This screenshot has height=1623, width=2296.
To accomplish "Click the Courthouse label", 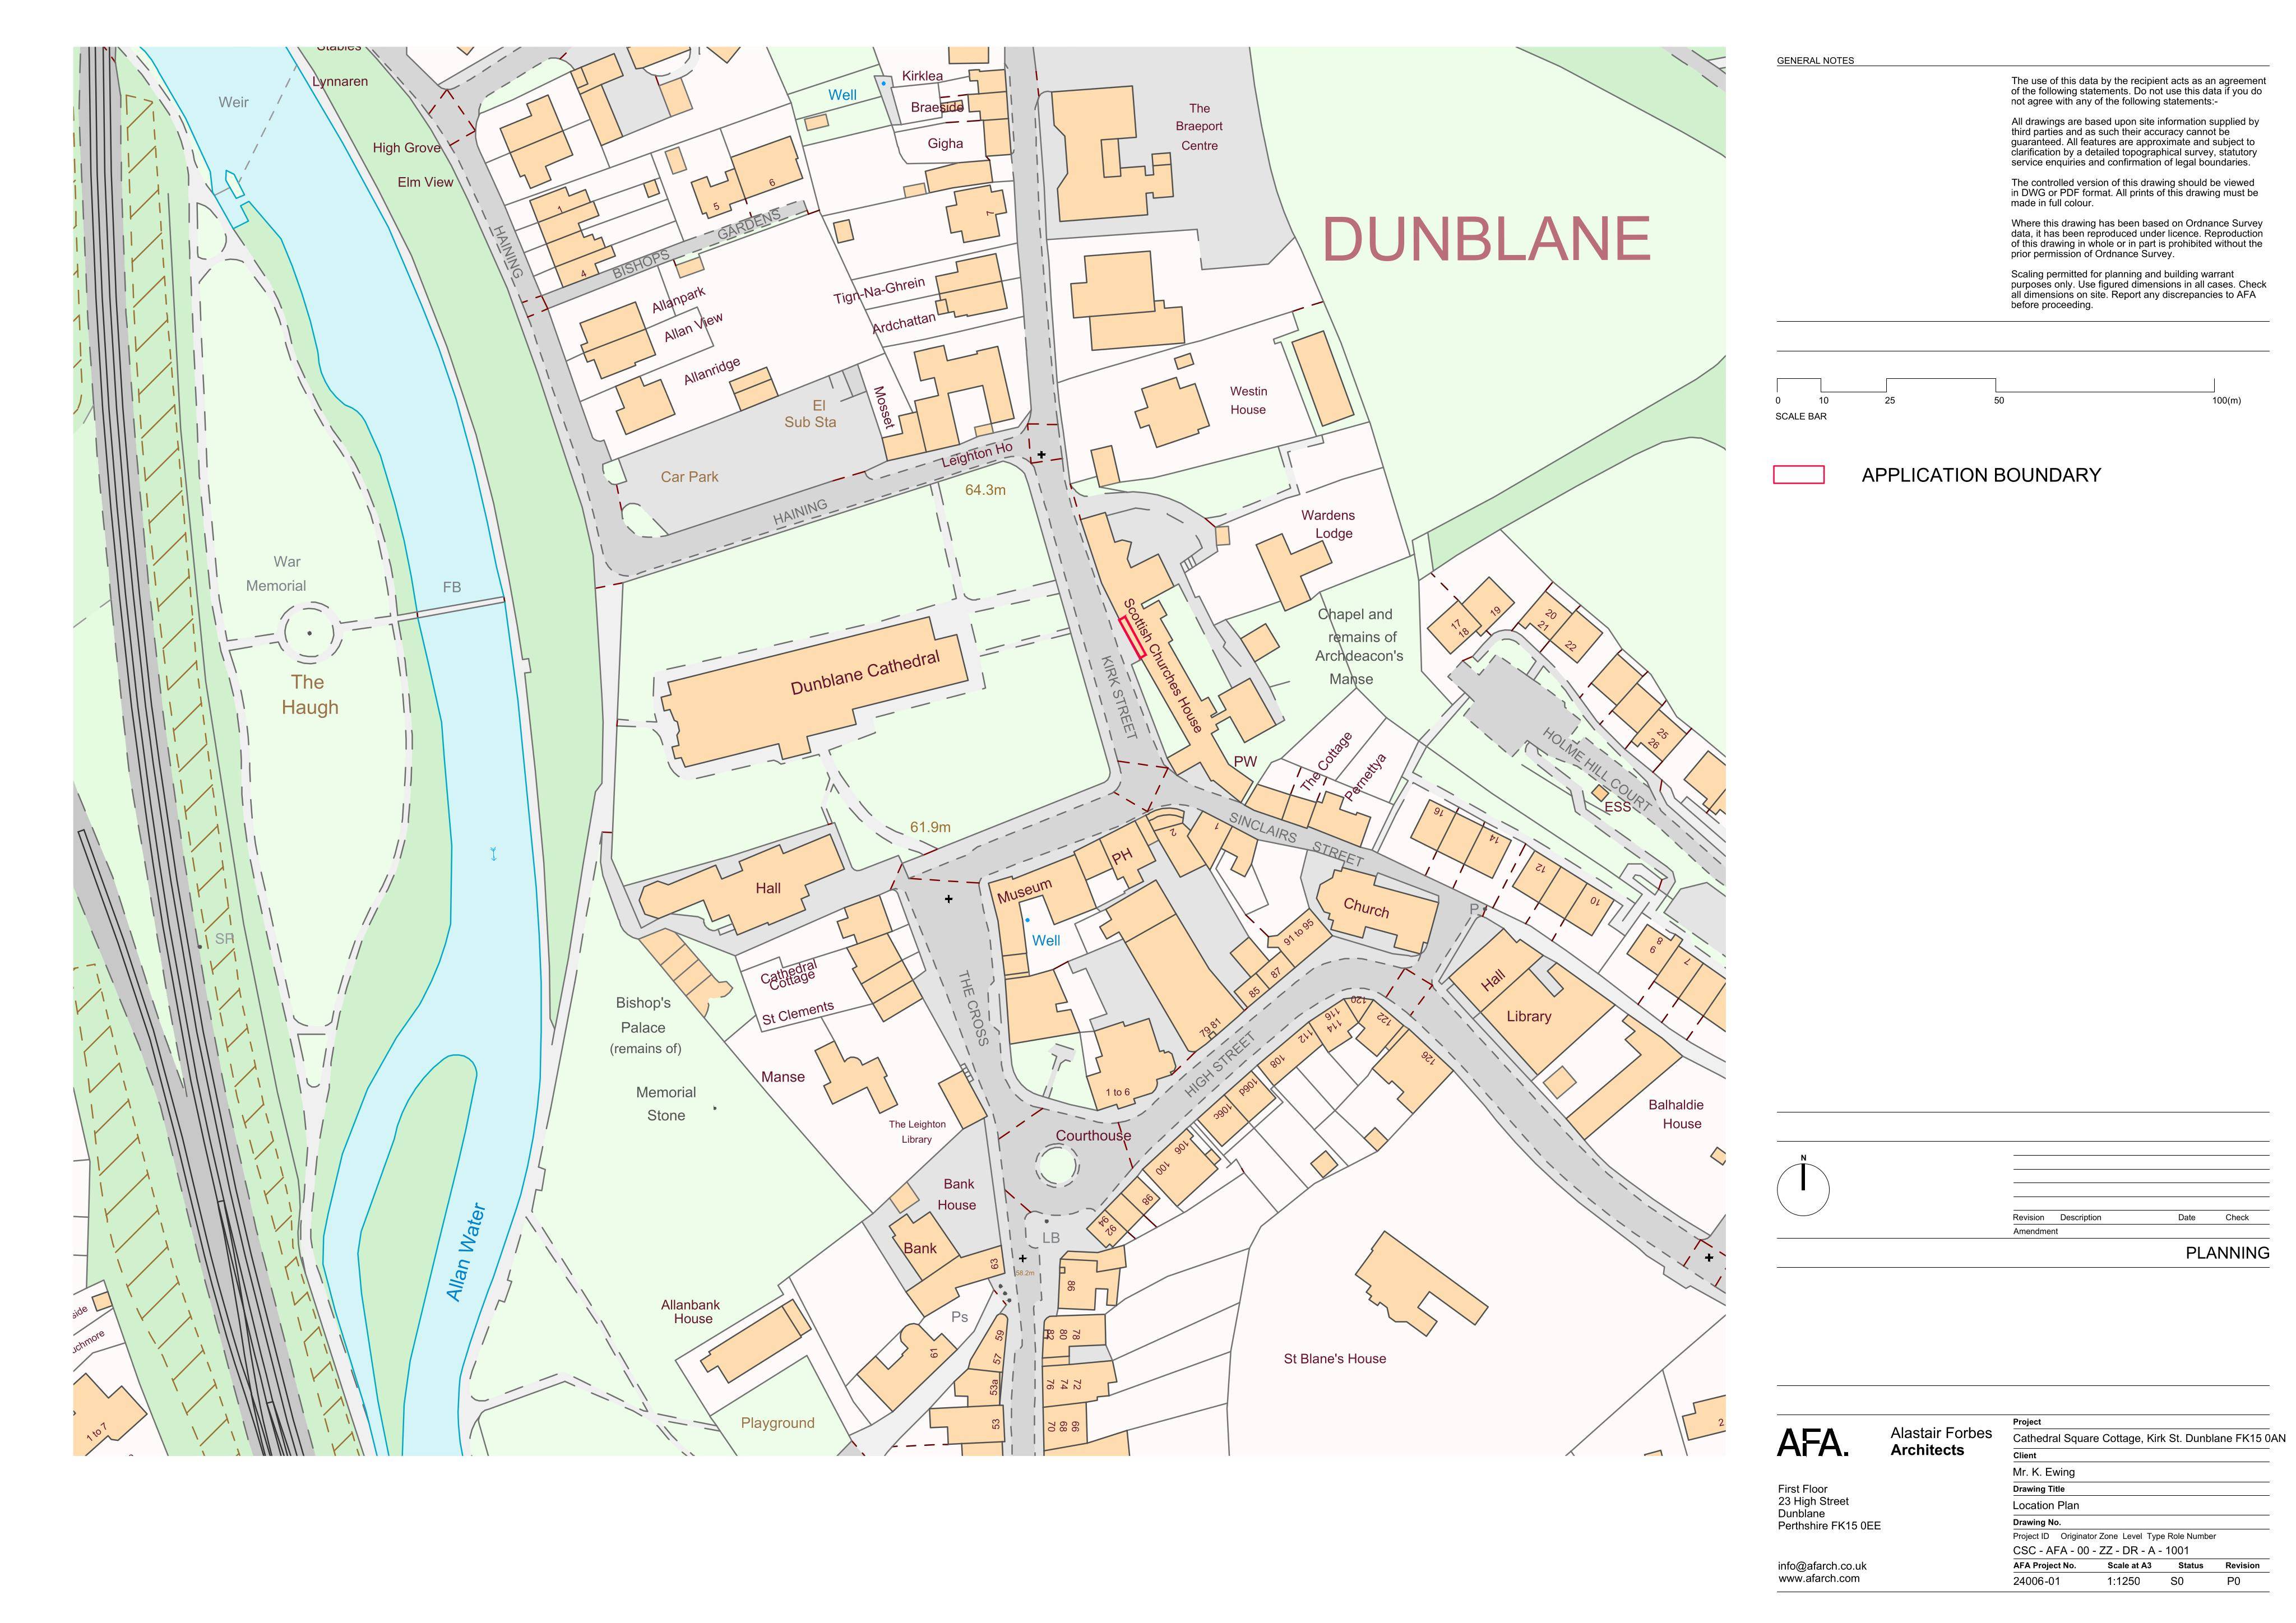I will tap(1093, 1135).
